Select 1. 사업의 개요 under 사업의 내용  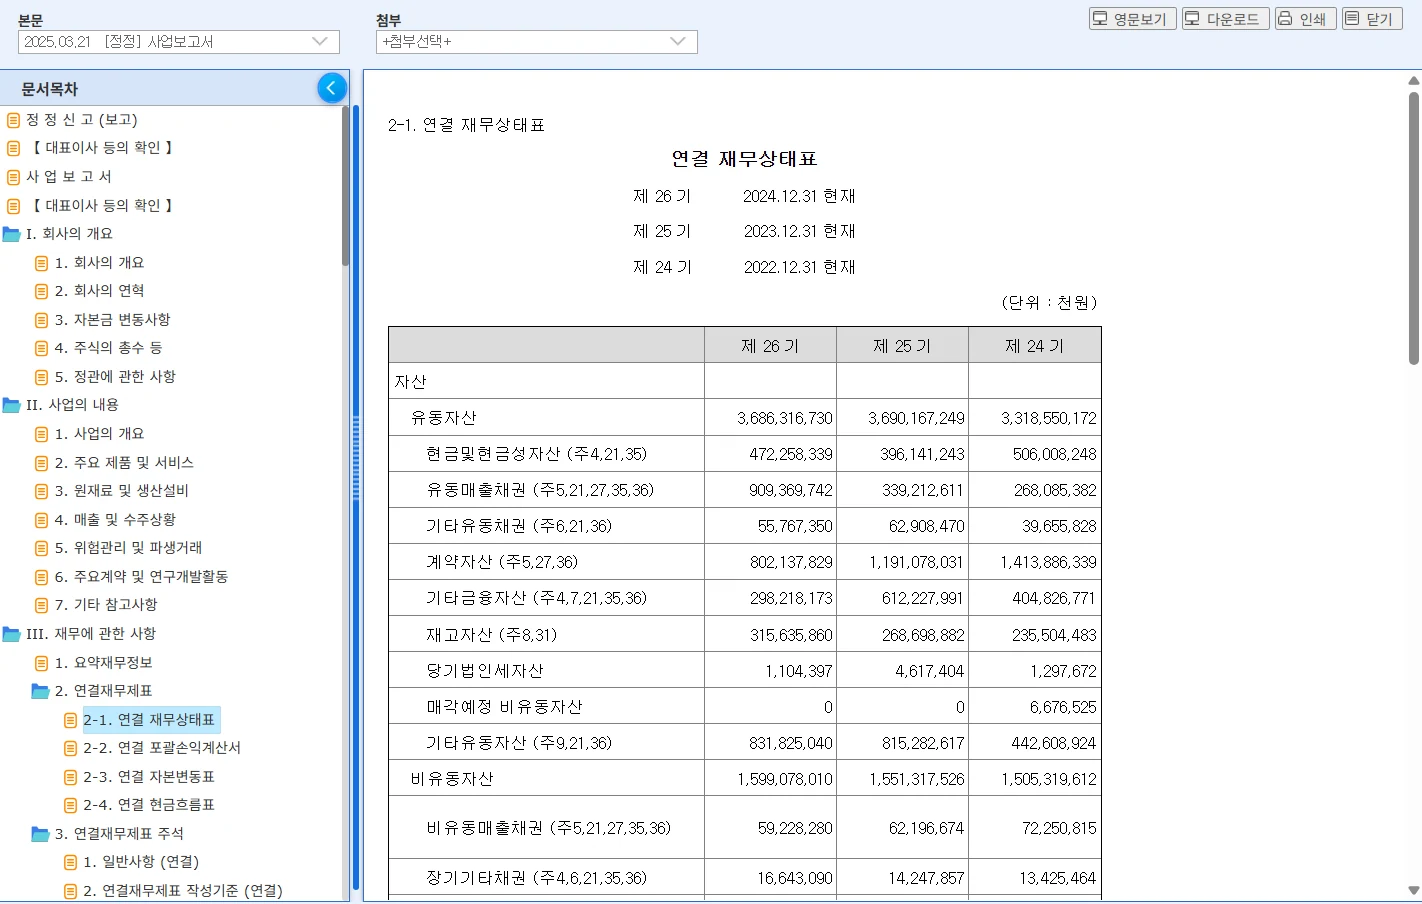point(100,434)
